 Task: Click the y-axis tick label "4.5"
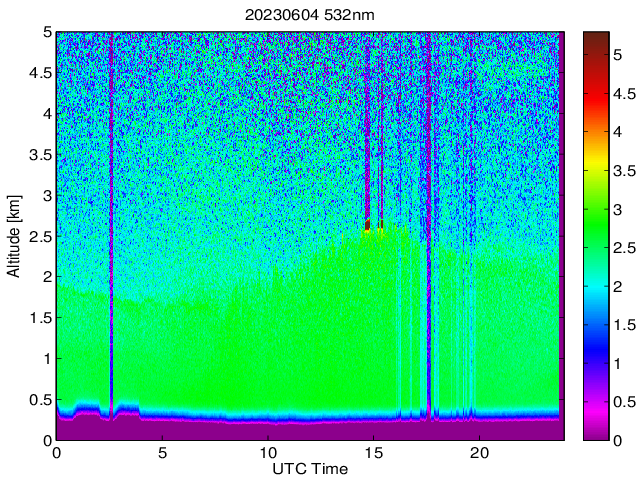click(x=41, y=73)
